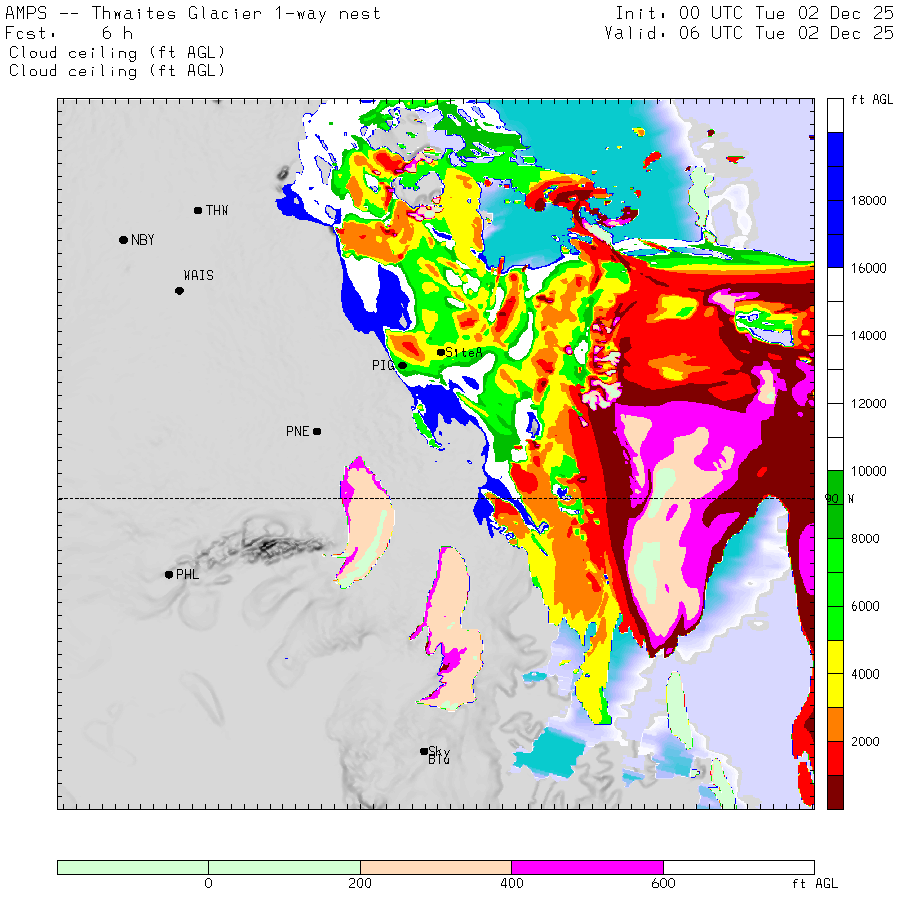Click the PHL station dot
The image size is (900, 900).
[168, 574]
